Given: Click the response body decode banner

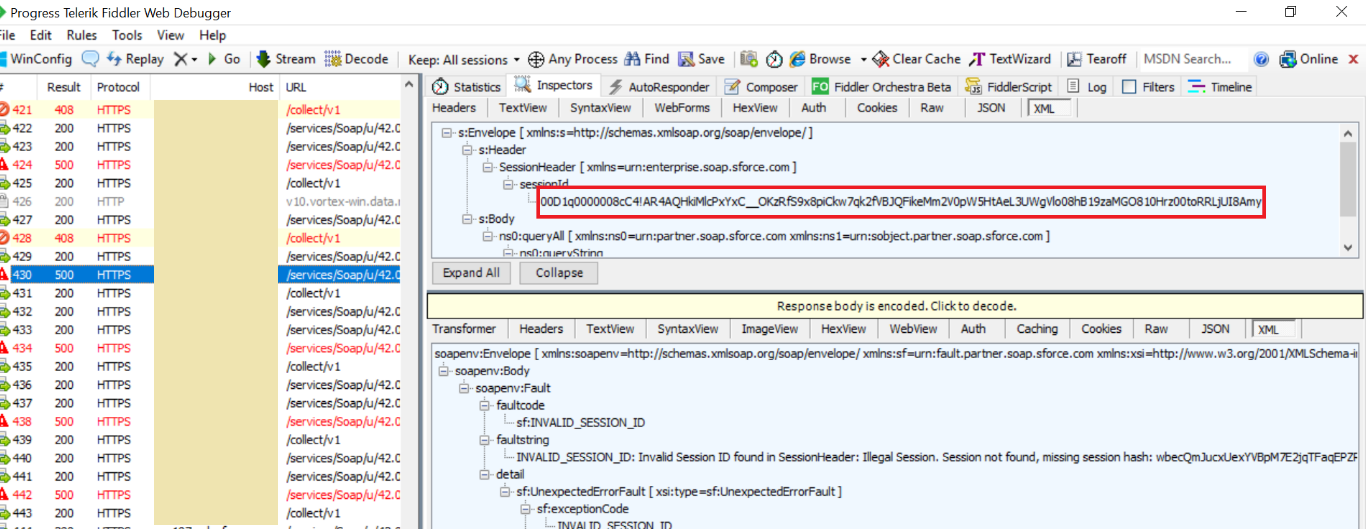Looking at the screenshot, I should 895,306.
